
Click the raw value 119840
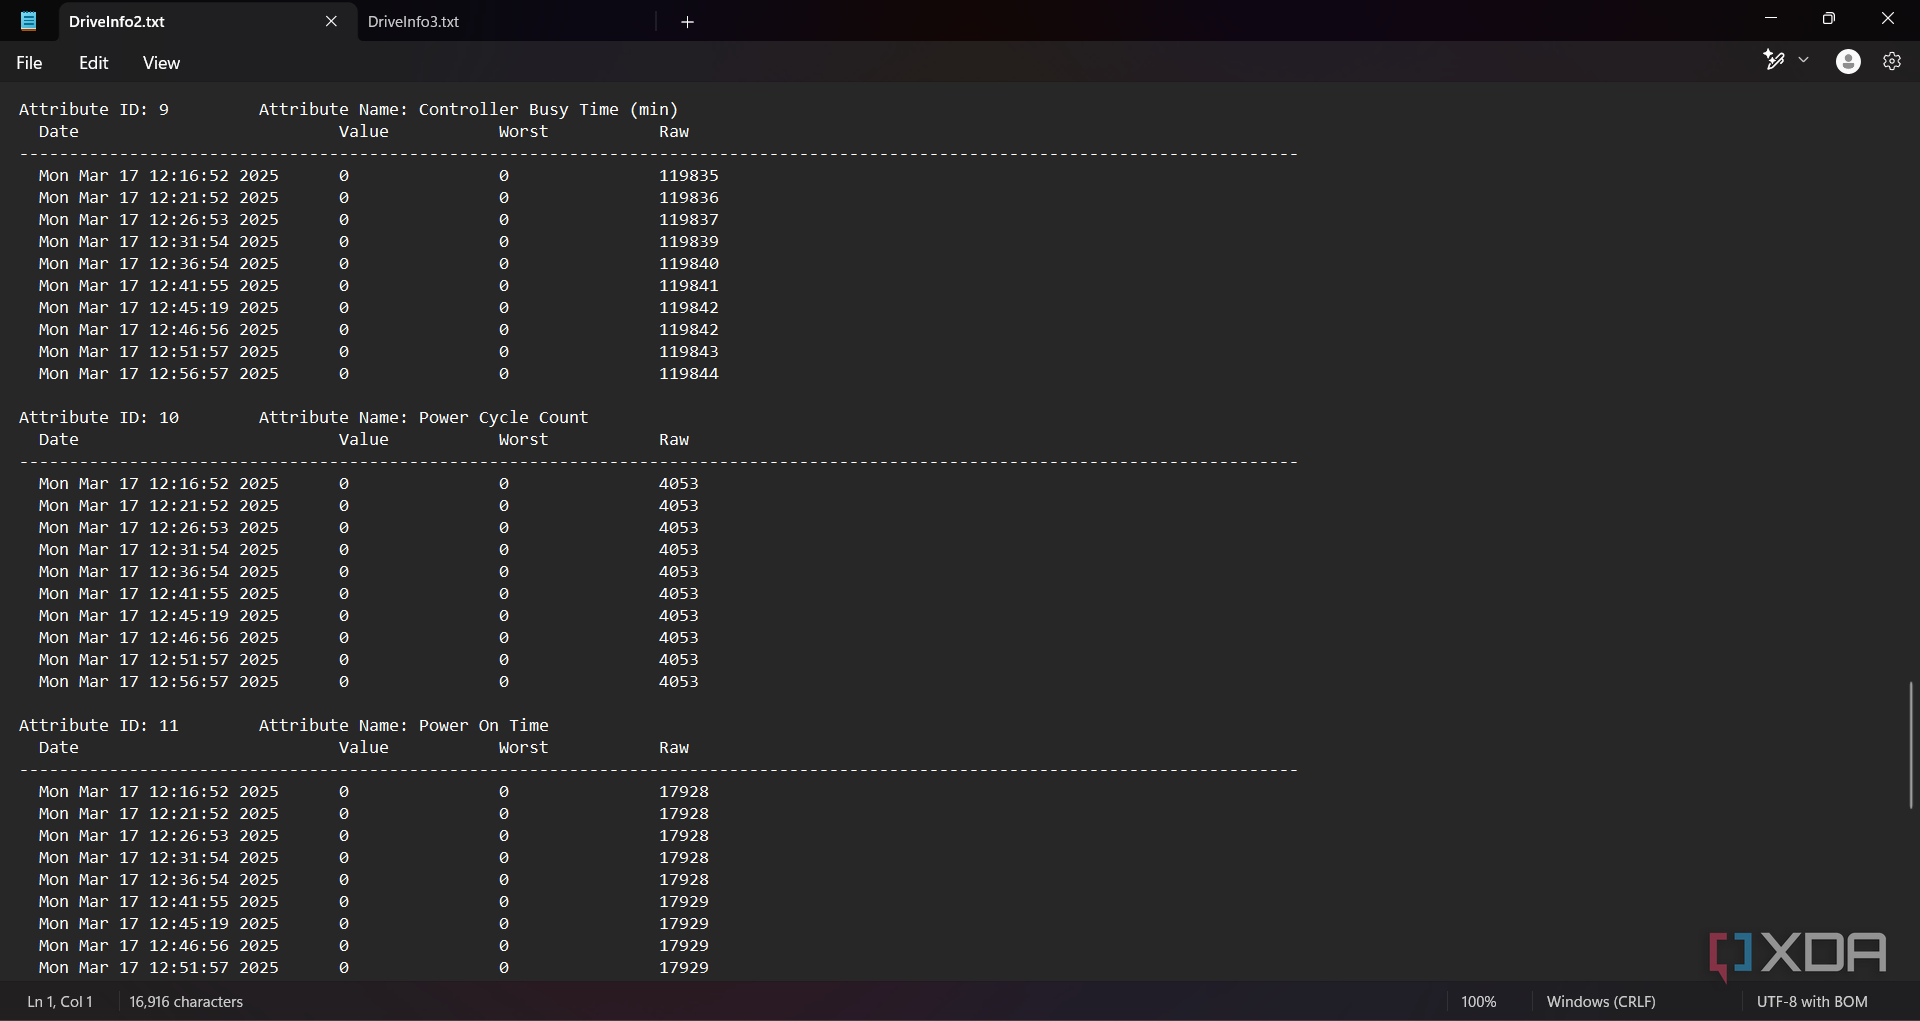click(688, 264)
